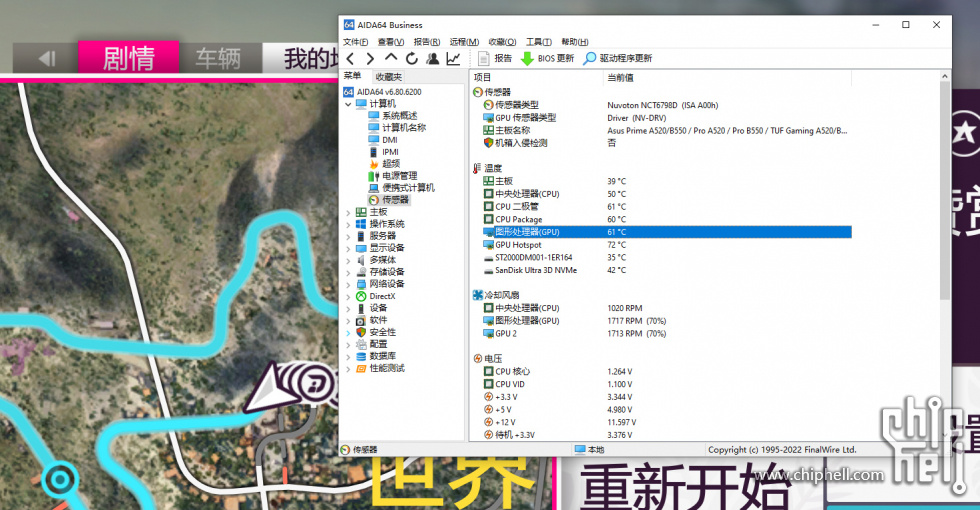
Task: Open the user management icon in toolbar
Action: [x=432, y=59]
